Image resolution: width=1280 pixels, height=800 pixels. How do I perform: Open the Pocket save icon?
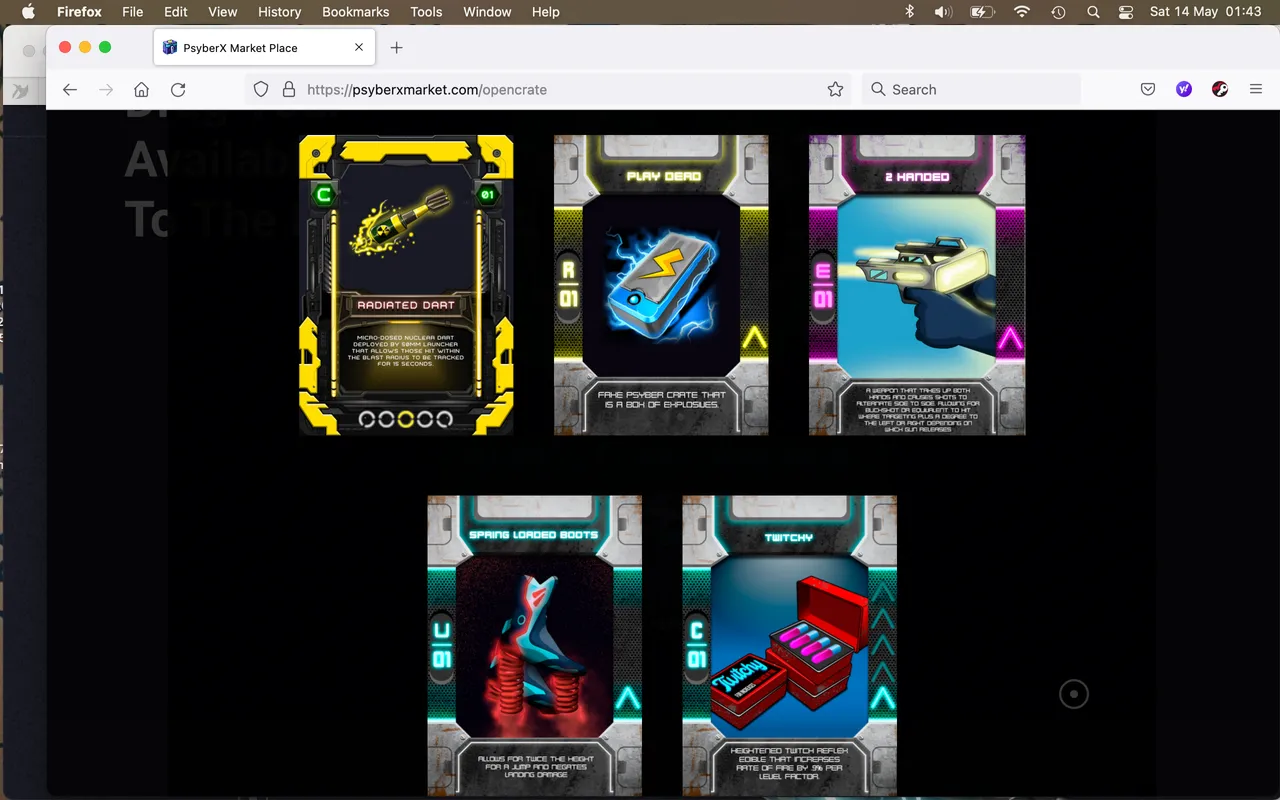point(1148,89)
